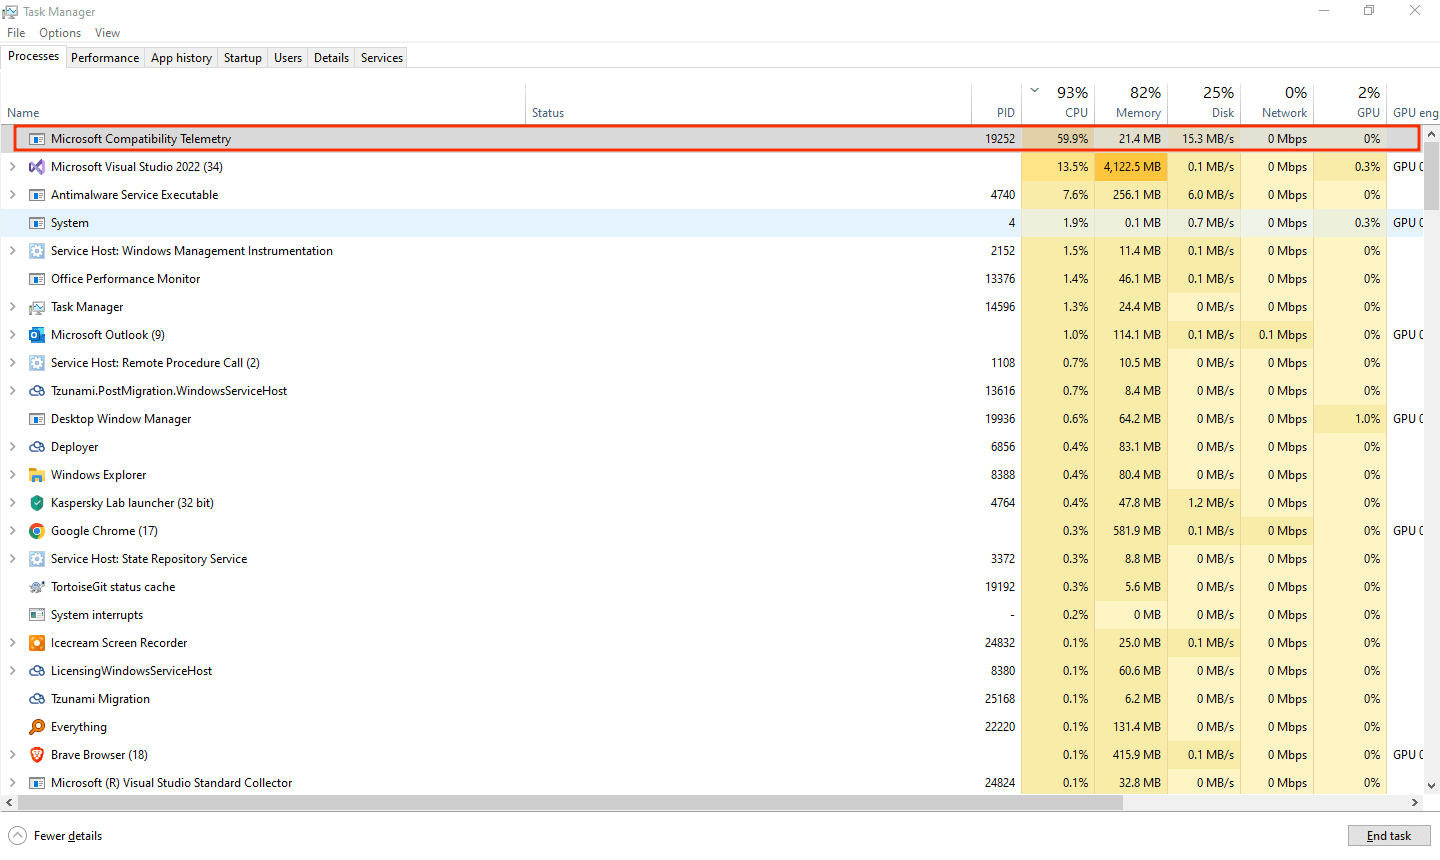Click the Service Host: State Repository Service gear icon
The height and width of the screenshot is (860, 1440).
37,559
